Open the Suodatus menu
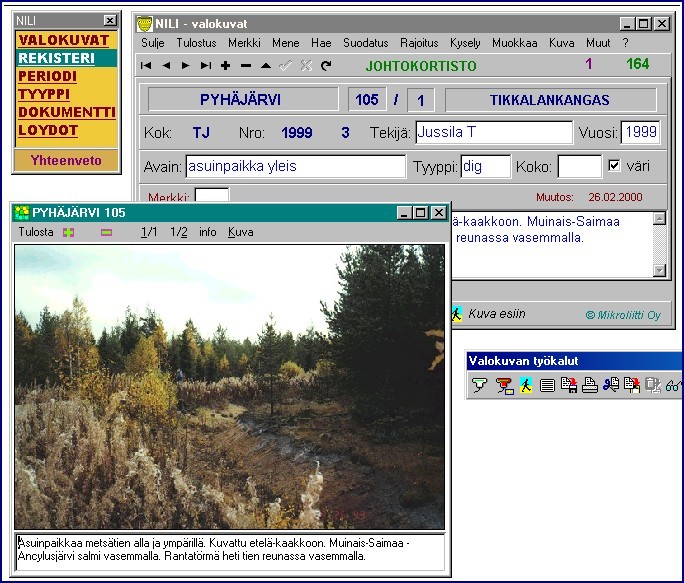 pyautogui.click(x=365, y=43)
